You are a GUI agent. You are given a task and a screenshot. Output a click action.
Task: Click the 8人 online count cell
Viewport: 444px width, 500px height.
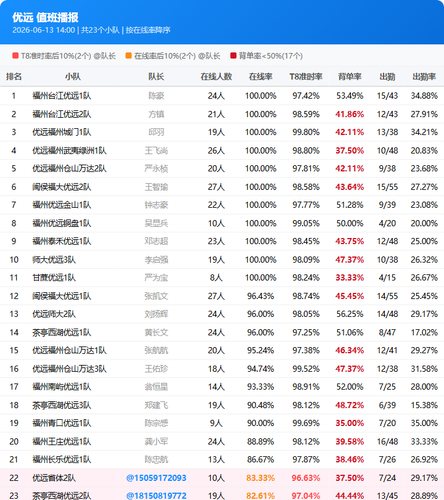216,278
